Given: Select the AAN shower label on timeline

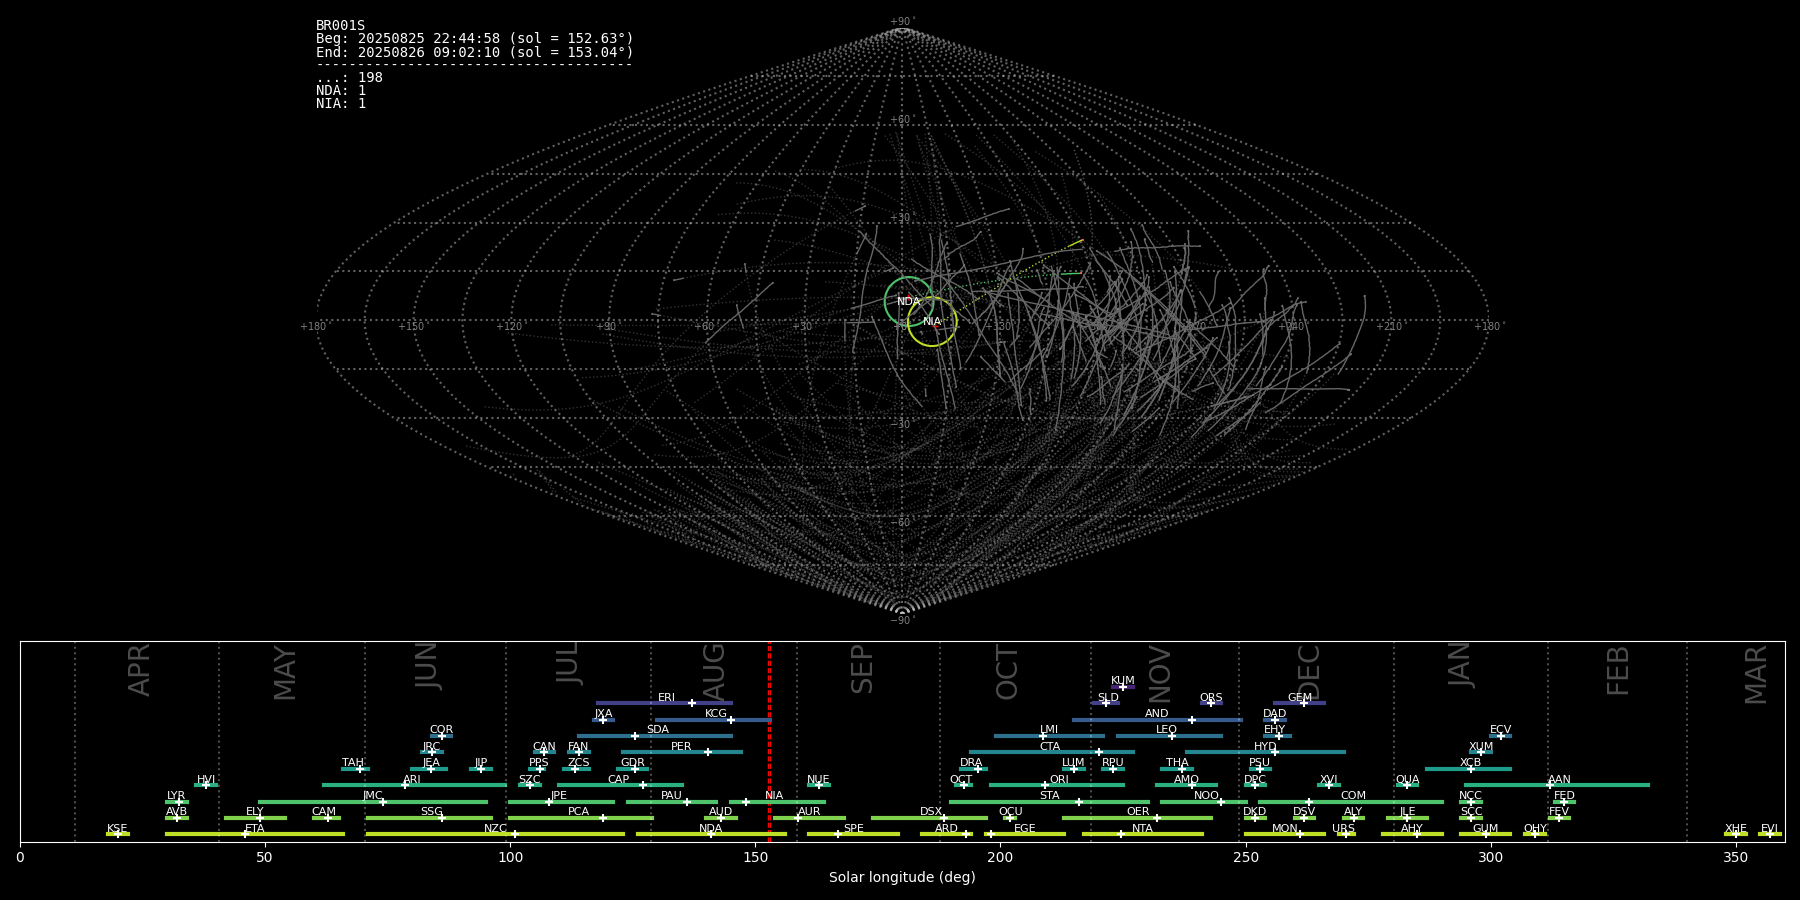Looking at the screenshot, I should (1559, 780).
